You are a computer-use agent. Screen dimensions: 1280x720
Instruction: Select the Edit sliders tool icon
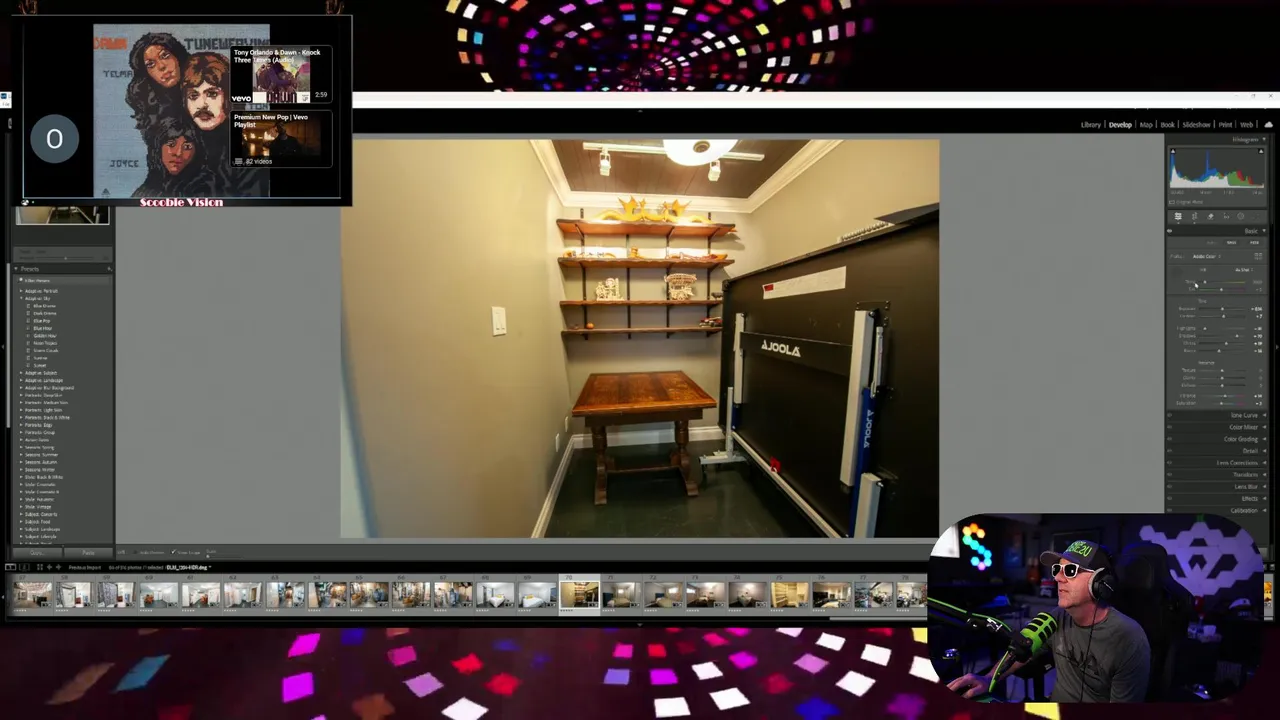(x=1178, y=216)
